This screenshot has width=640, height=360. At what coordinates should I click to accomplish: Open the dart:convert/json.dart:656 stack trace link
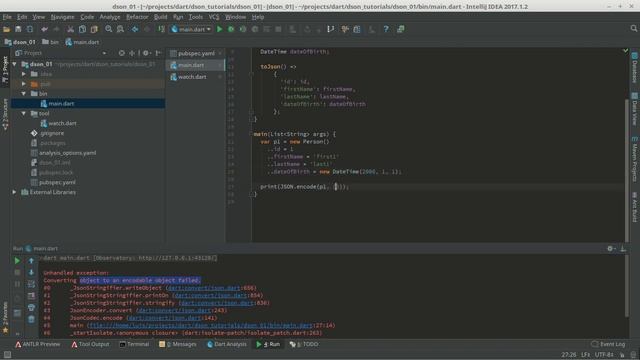204,288
